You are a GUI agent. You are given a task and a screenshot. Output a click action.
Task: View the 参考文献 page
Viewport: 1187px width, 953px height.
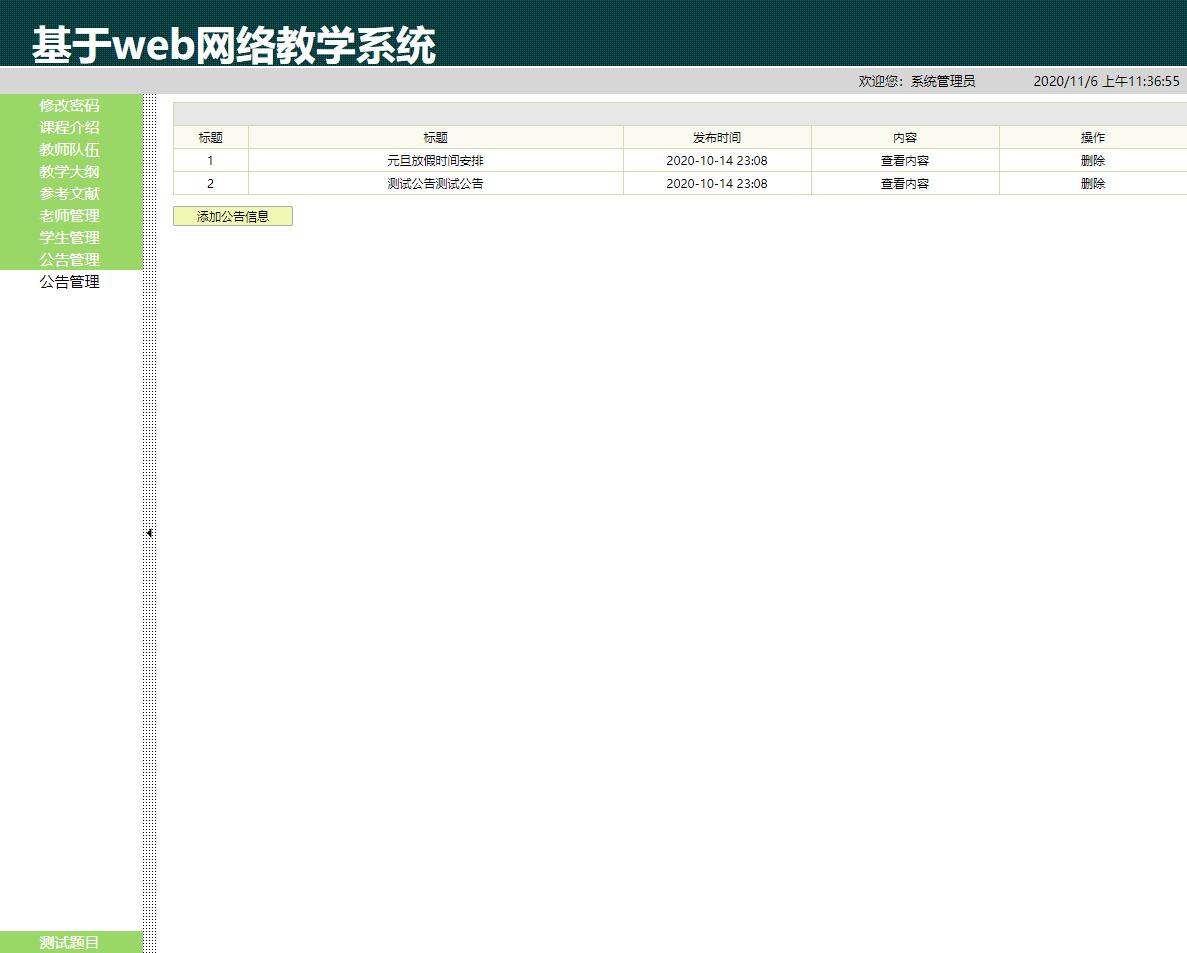point(69,193)
